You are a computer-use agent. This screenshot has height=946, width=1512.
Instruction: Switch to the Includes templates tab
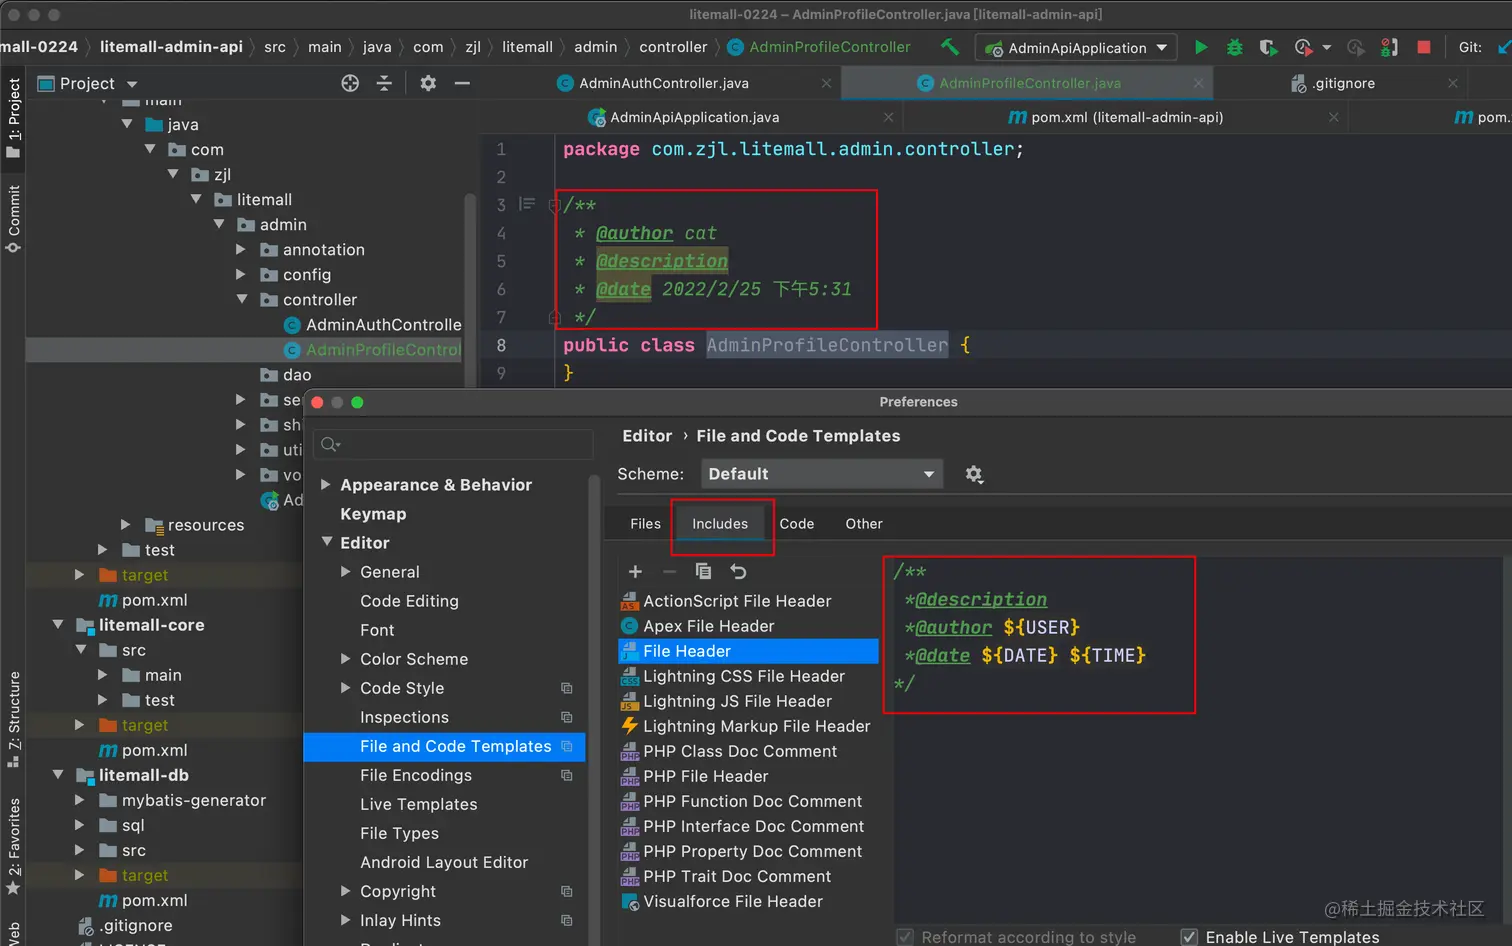click(720, 523)
